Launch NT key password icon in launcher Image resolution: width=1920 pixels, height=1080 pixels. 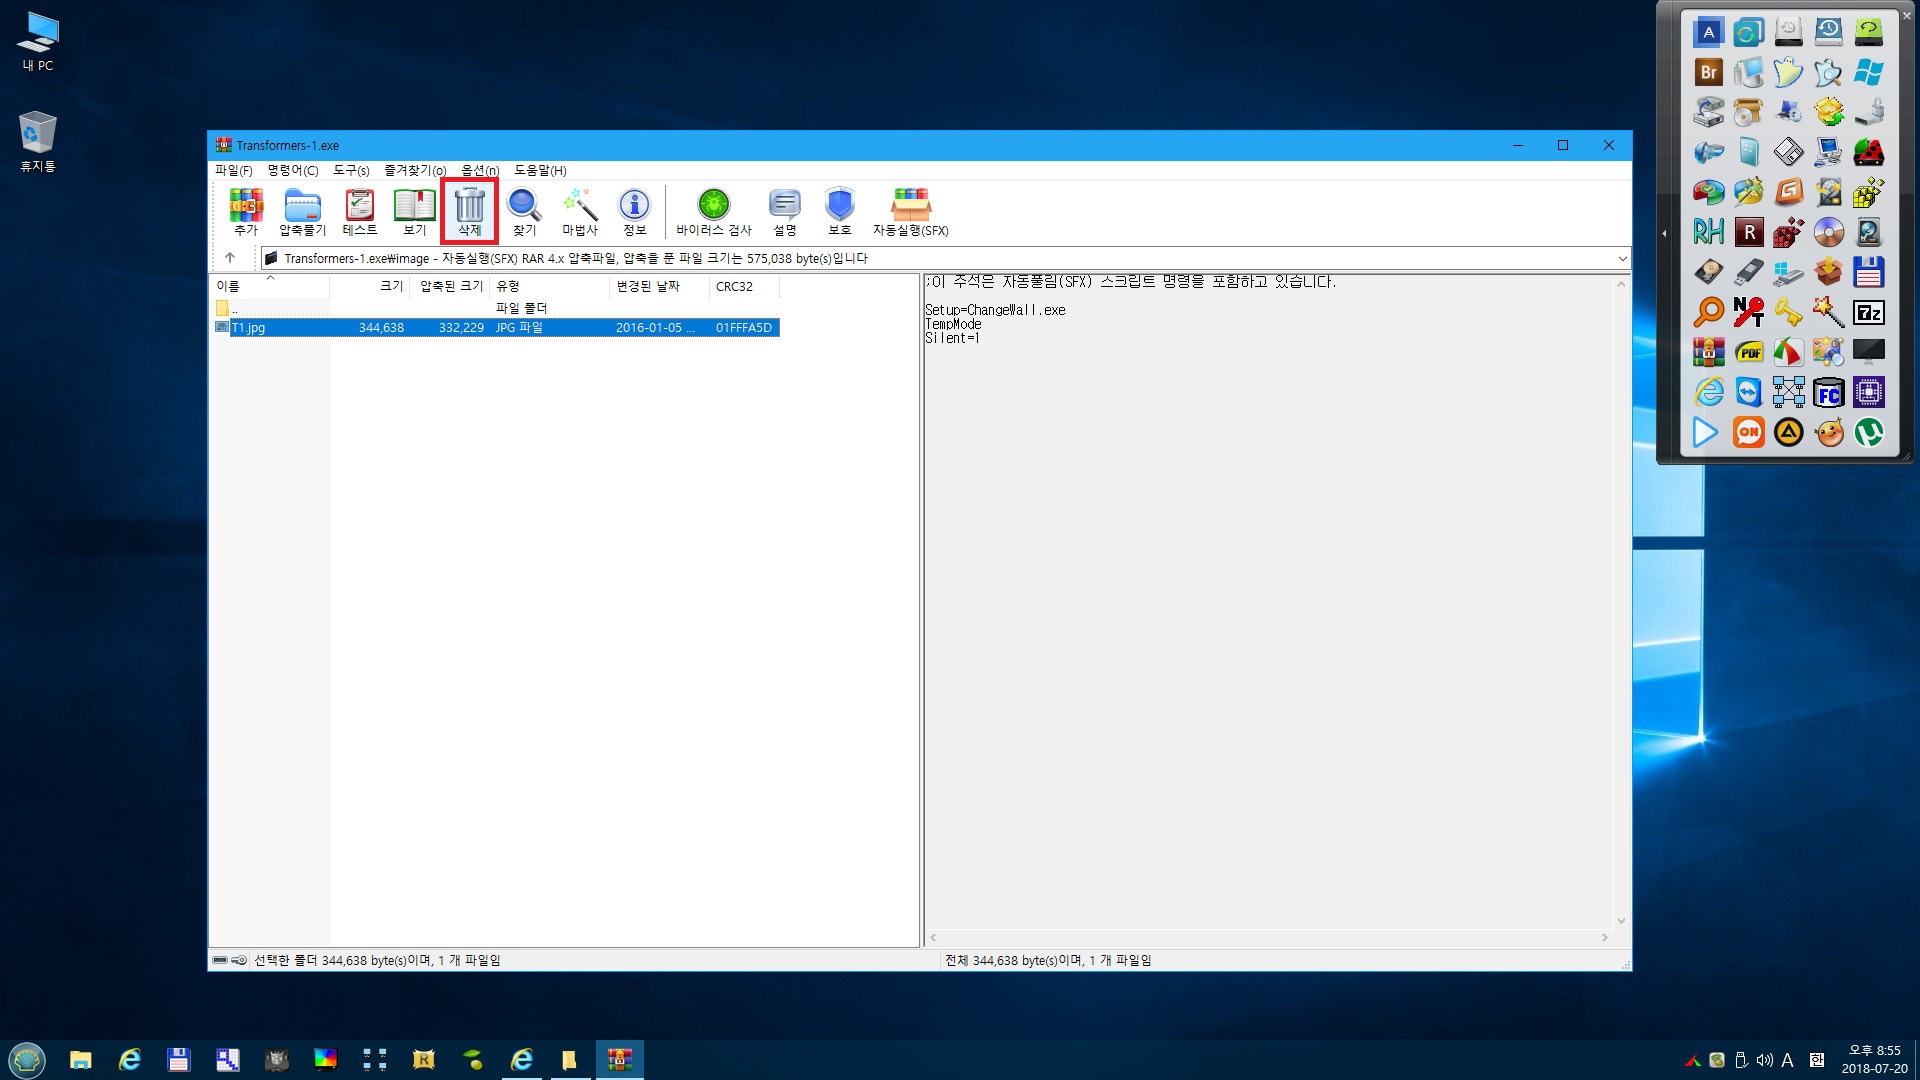tap(1748, 312)
